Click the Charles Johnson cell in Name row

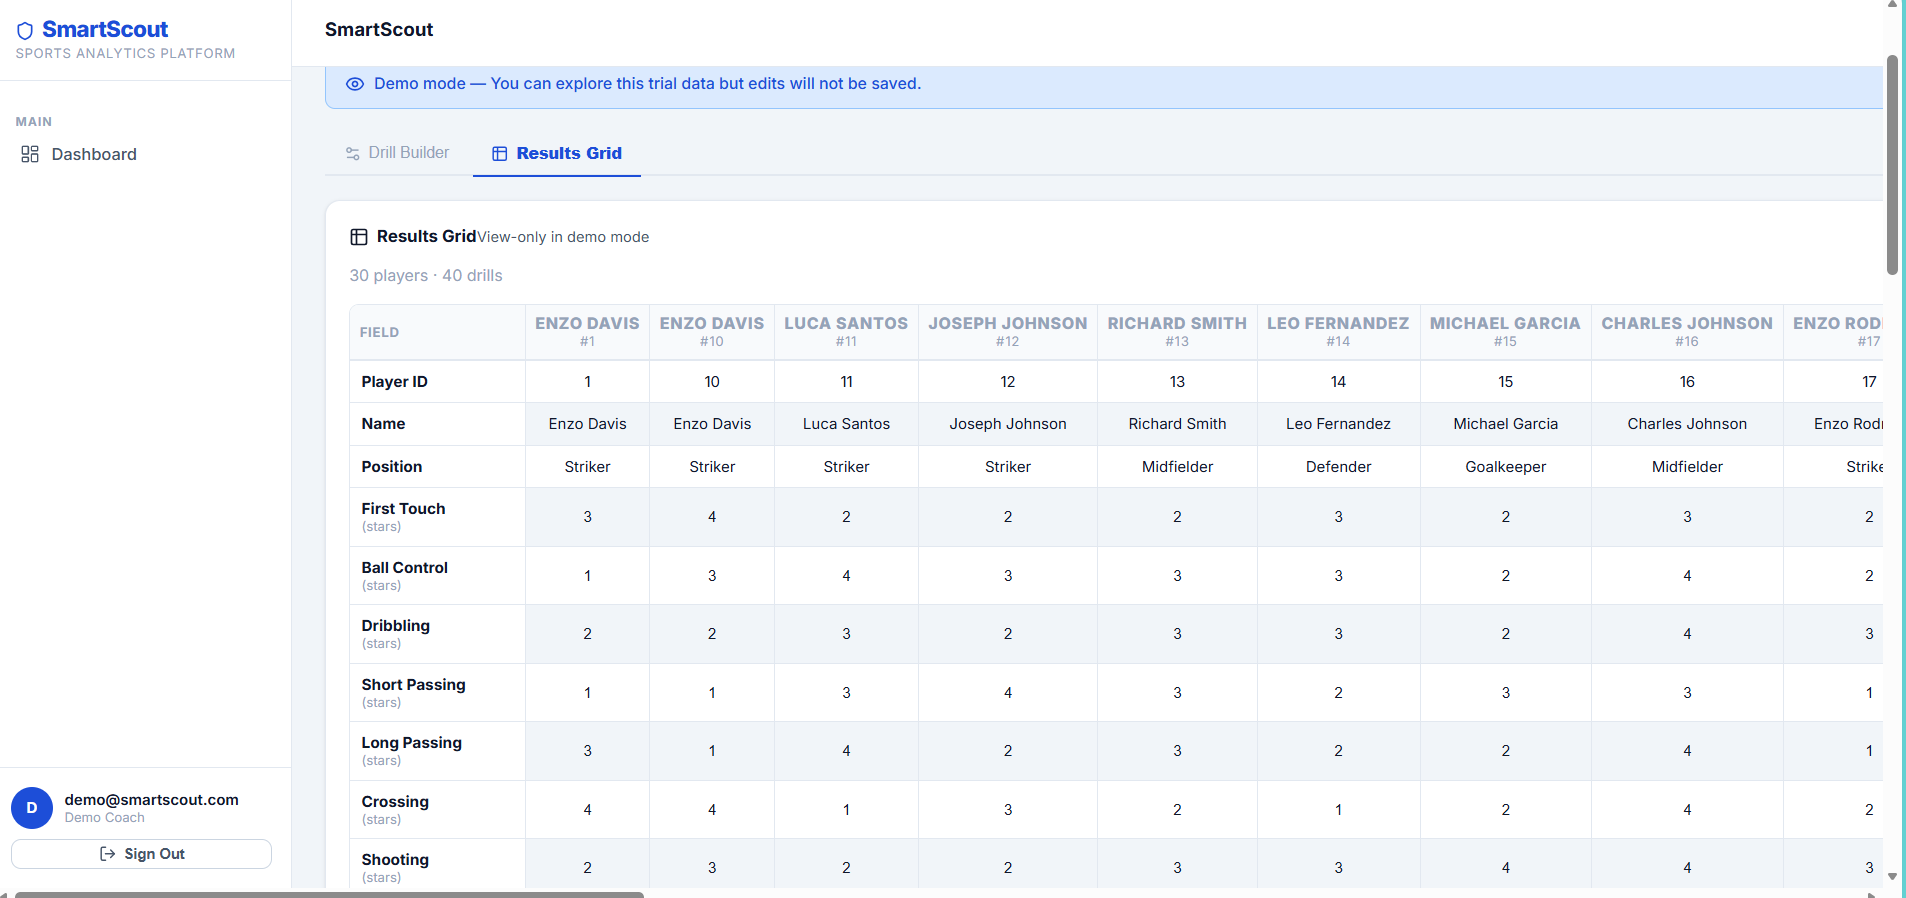[x=1687, y=424]
